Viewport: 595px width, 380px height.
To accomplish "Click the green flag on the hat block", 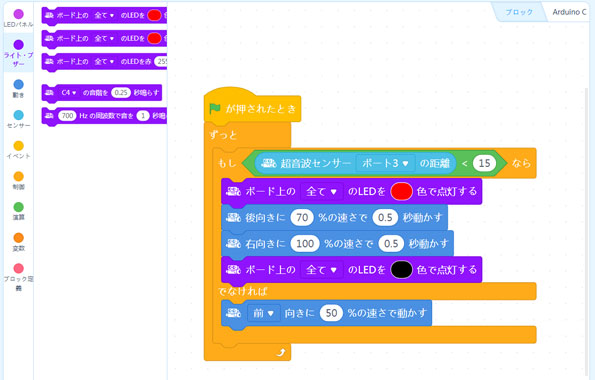I will pos(215,109).
